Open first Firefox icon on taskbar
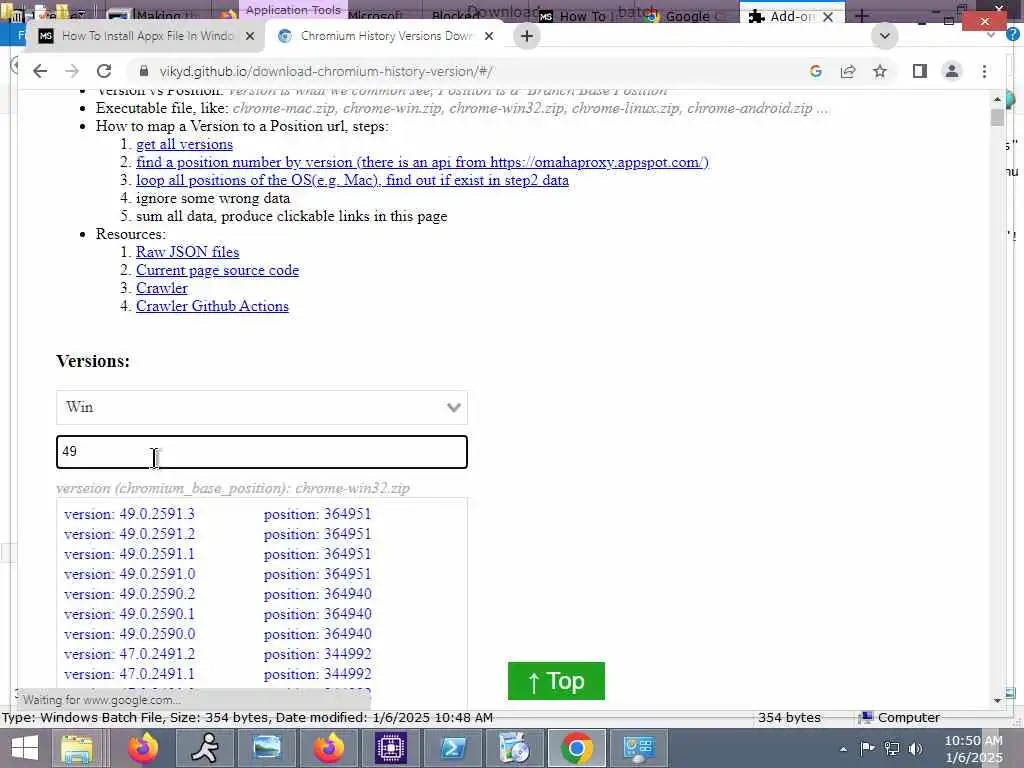The width and height of the screenshot is (1024, 768). pyautogui.click(x=143, y=748)
